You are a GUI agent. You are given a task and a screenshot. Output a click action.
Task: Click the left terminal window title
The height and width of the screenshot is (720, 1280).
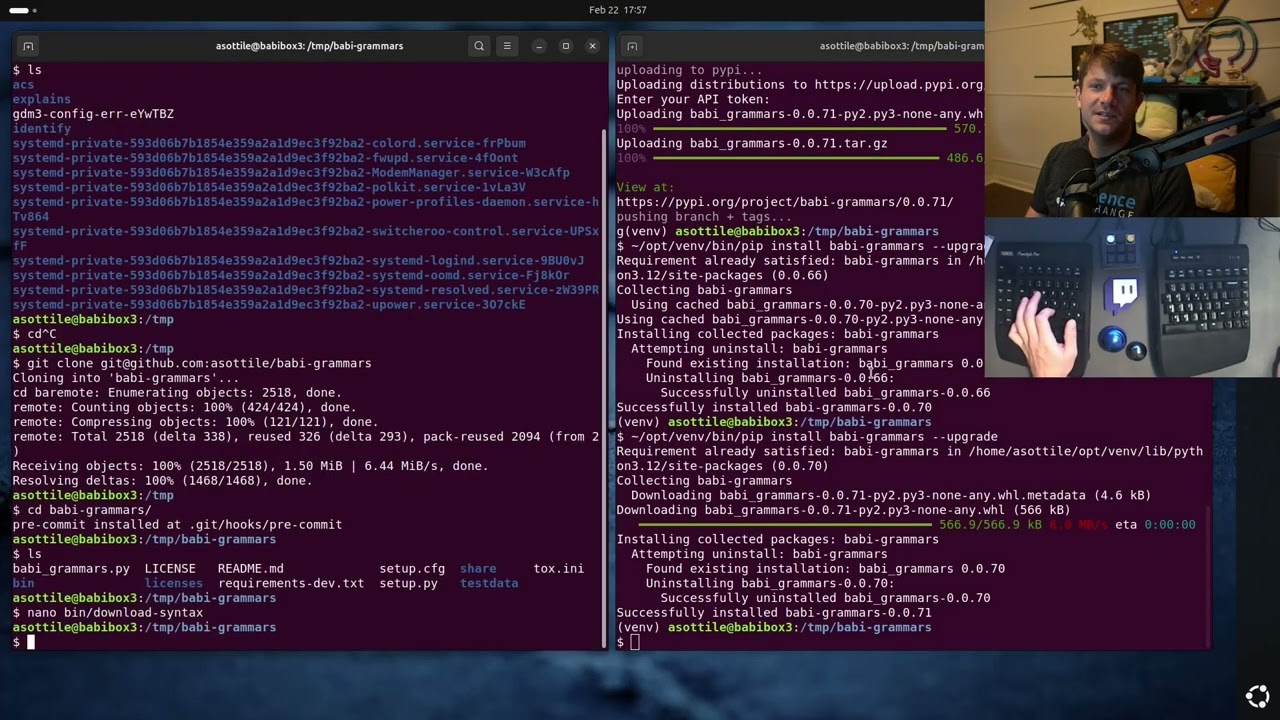point(309,46)
